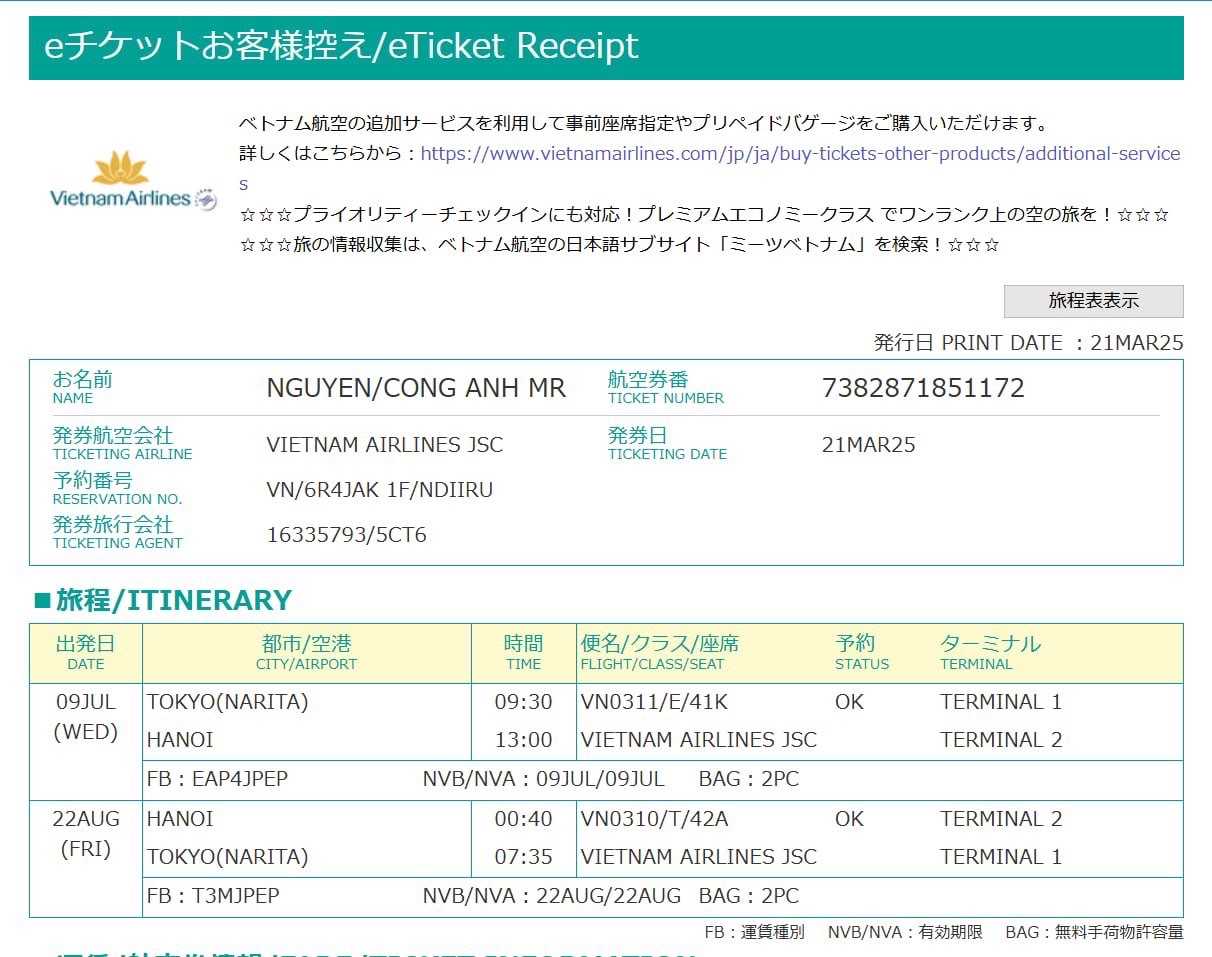
Task: Select reservation number VN/6R4JAK 1F/NDIIRU
Action: [x=379, y=490]
